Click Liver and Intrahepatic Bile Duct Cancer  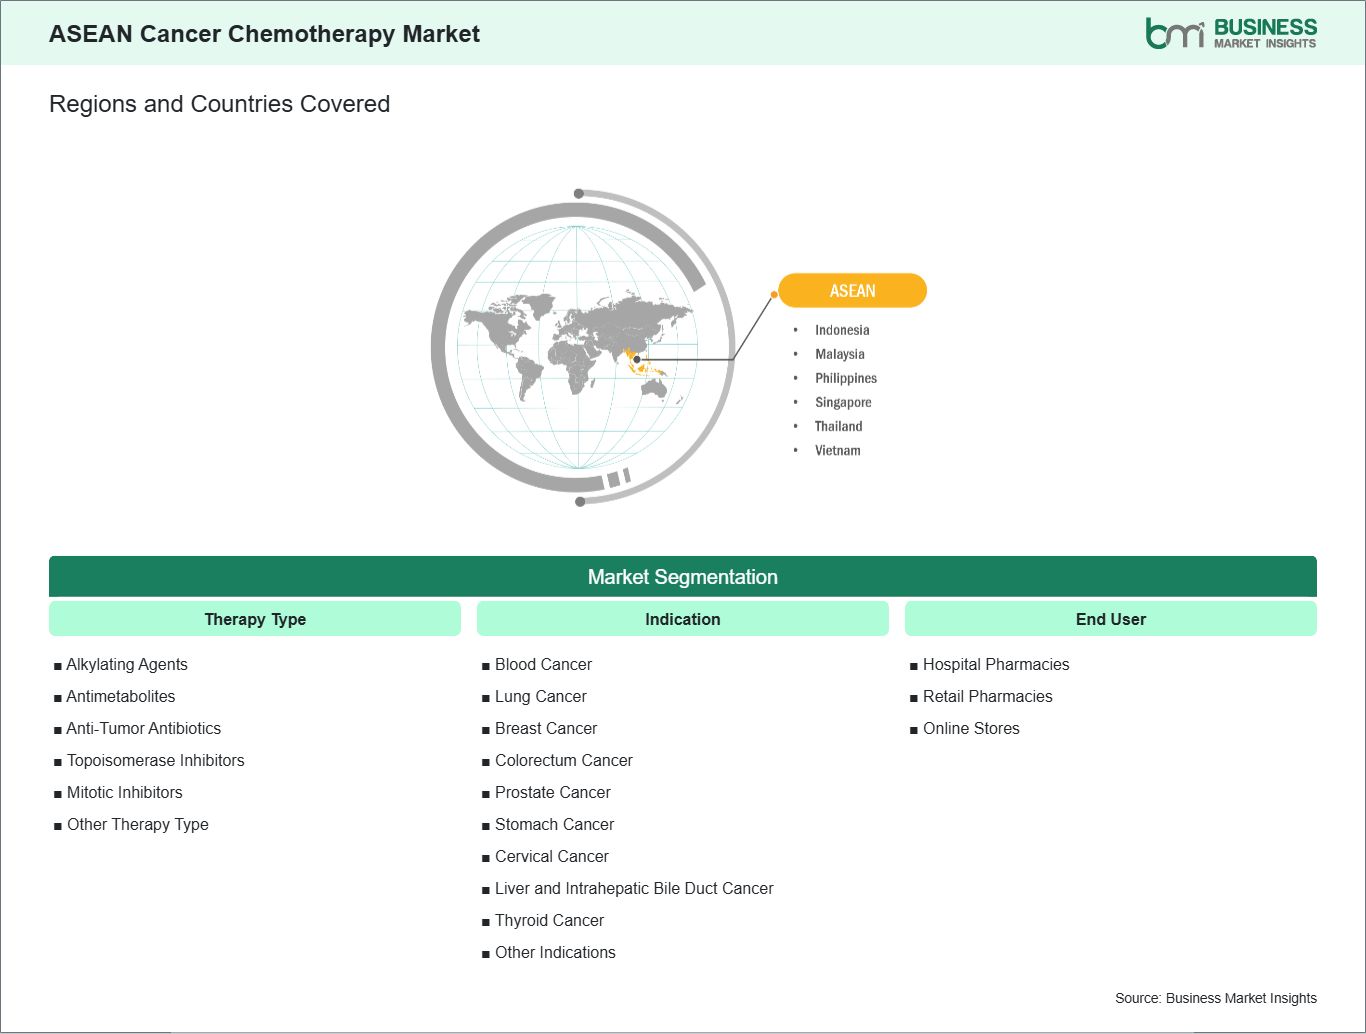tap(634, 888)
